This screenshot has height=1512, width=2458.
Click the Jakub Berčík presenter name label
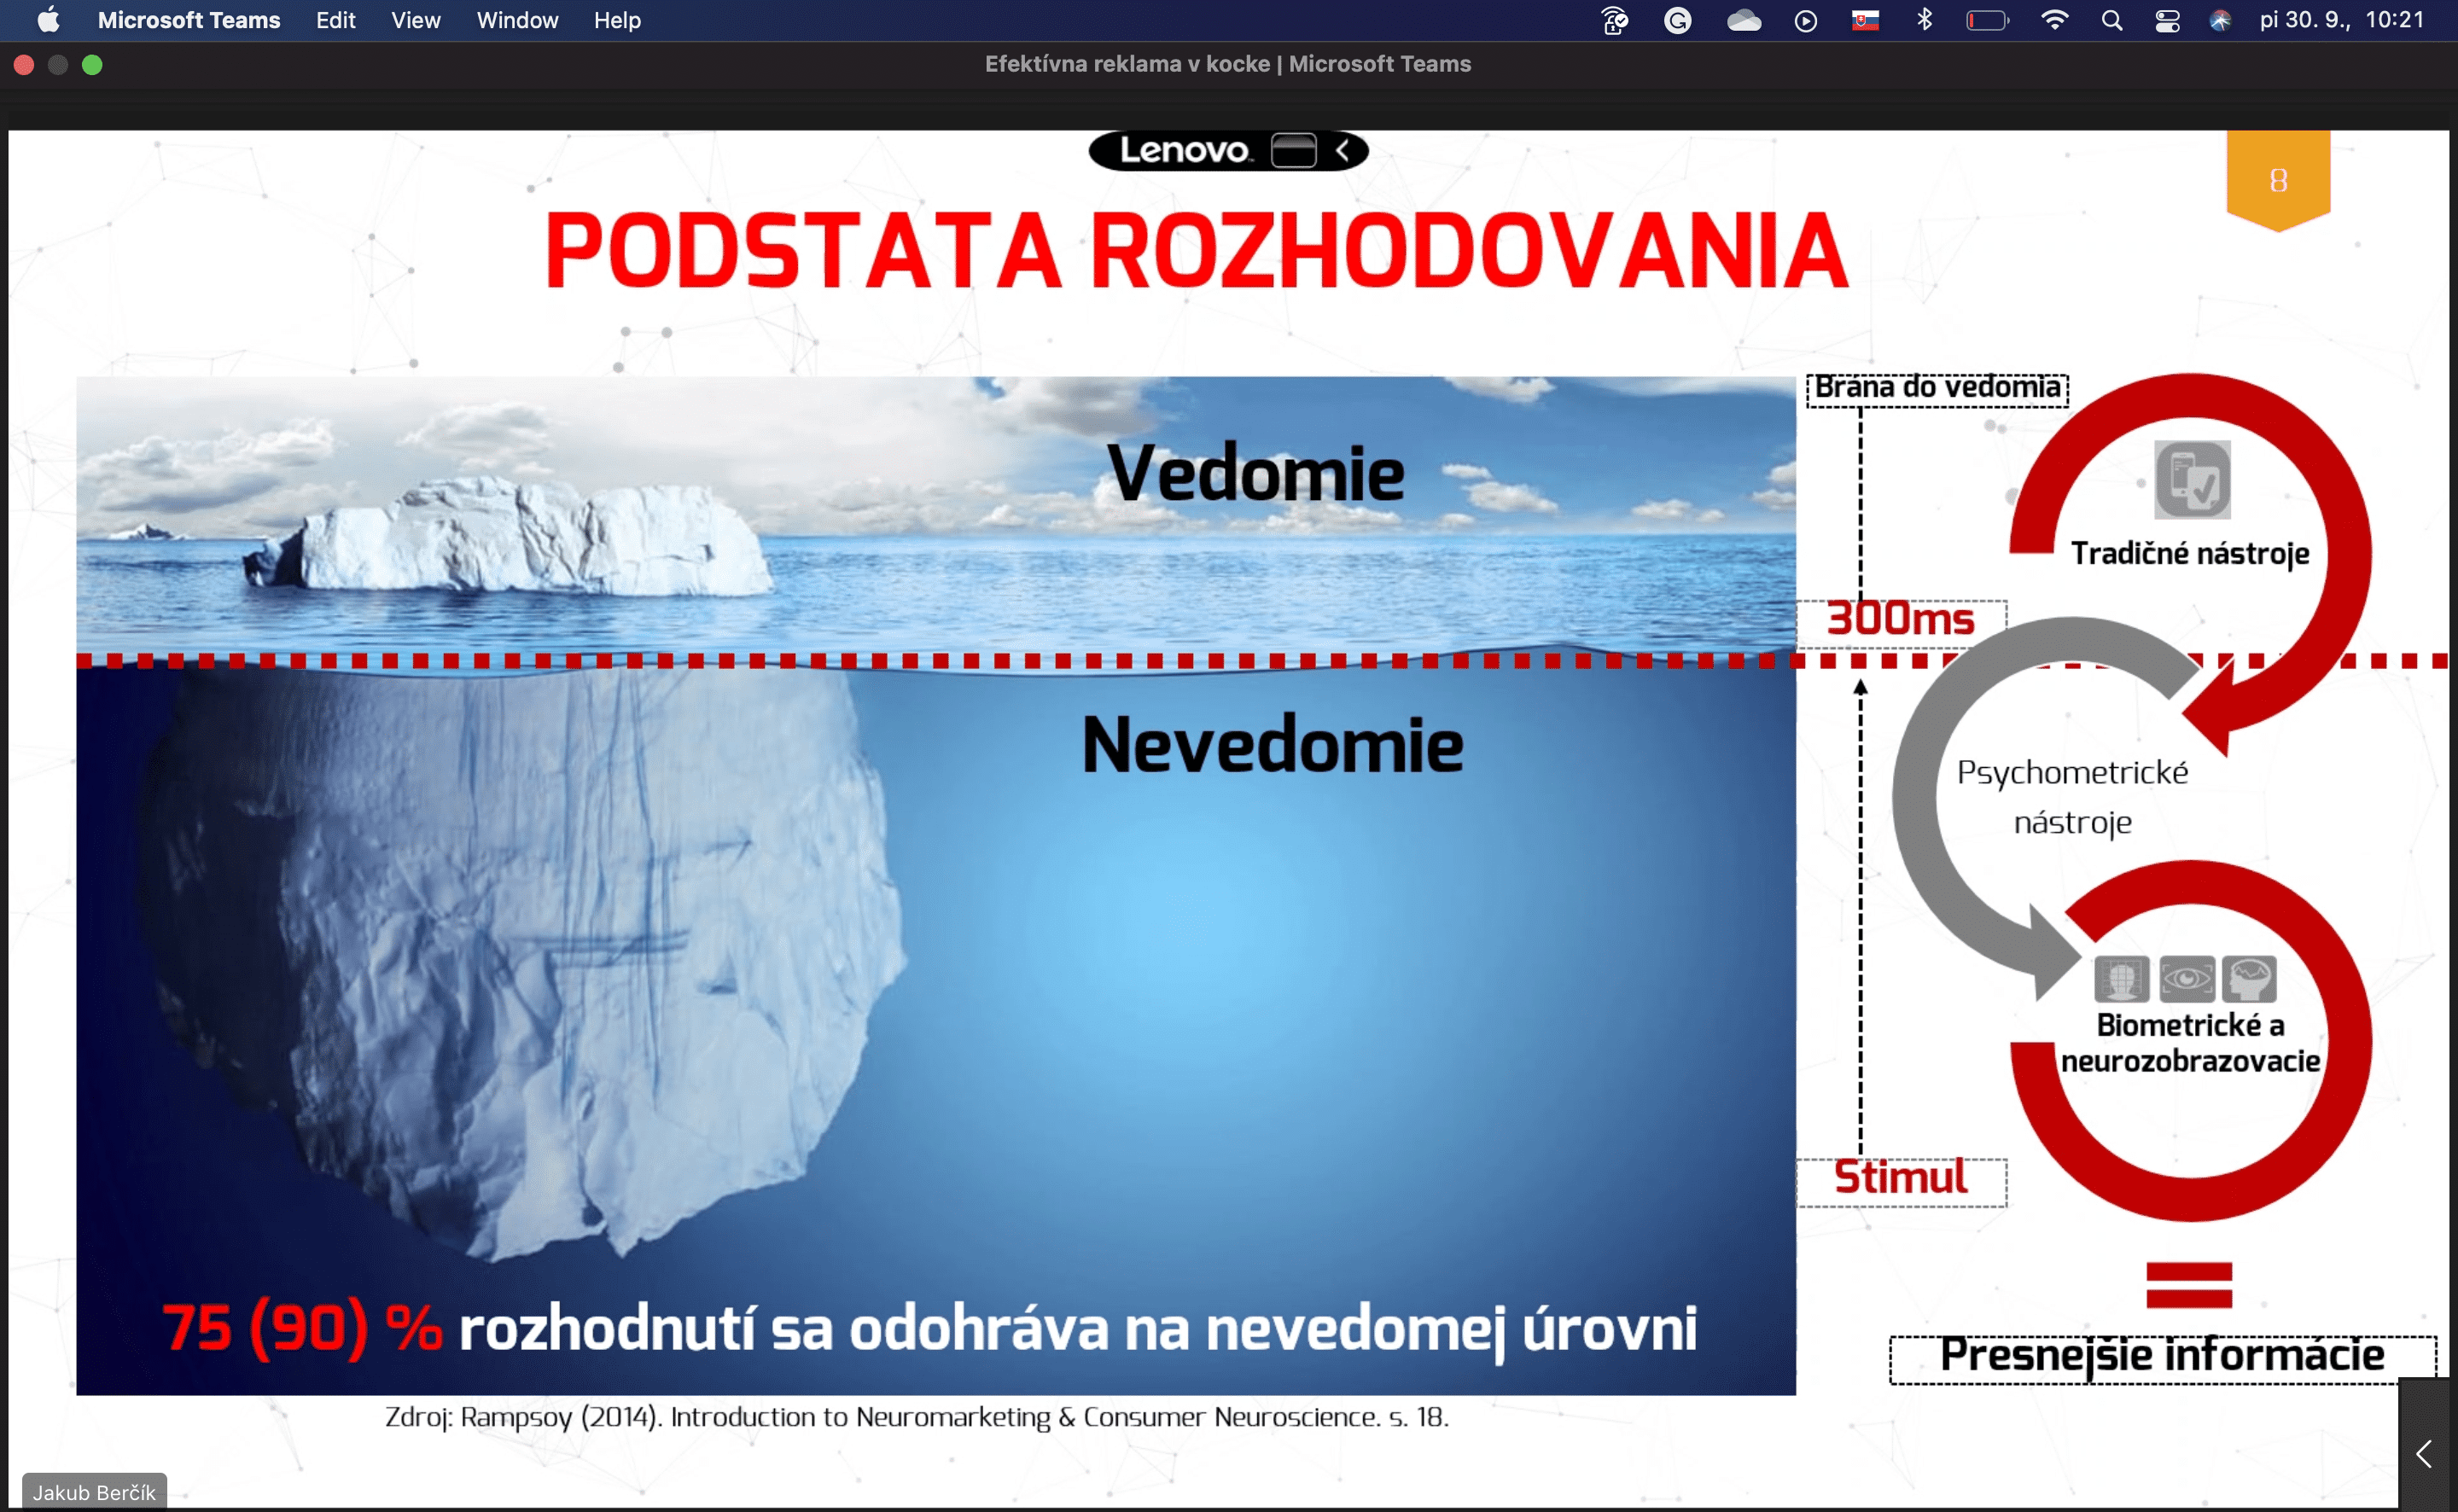pyautogui.click(x=94, y=1492)
